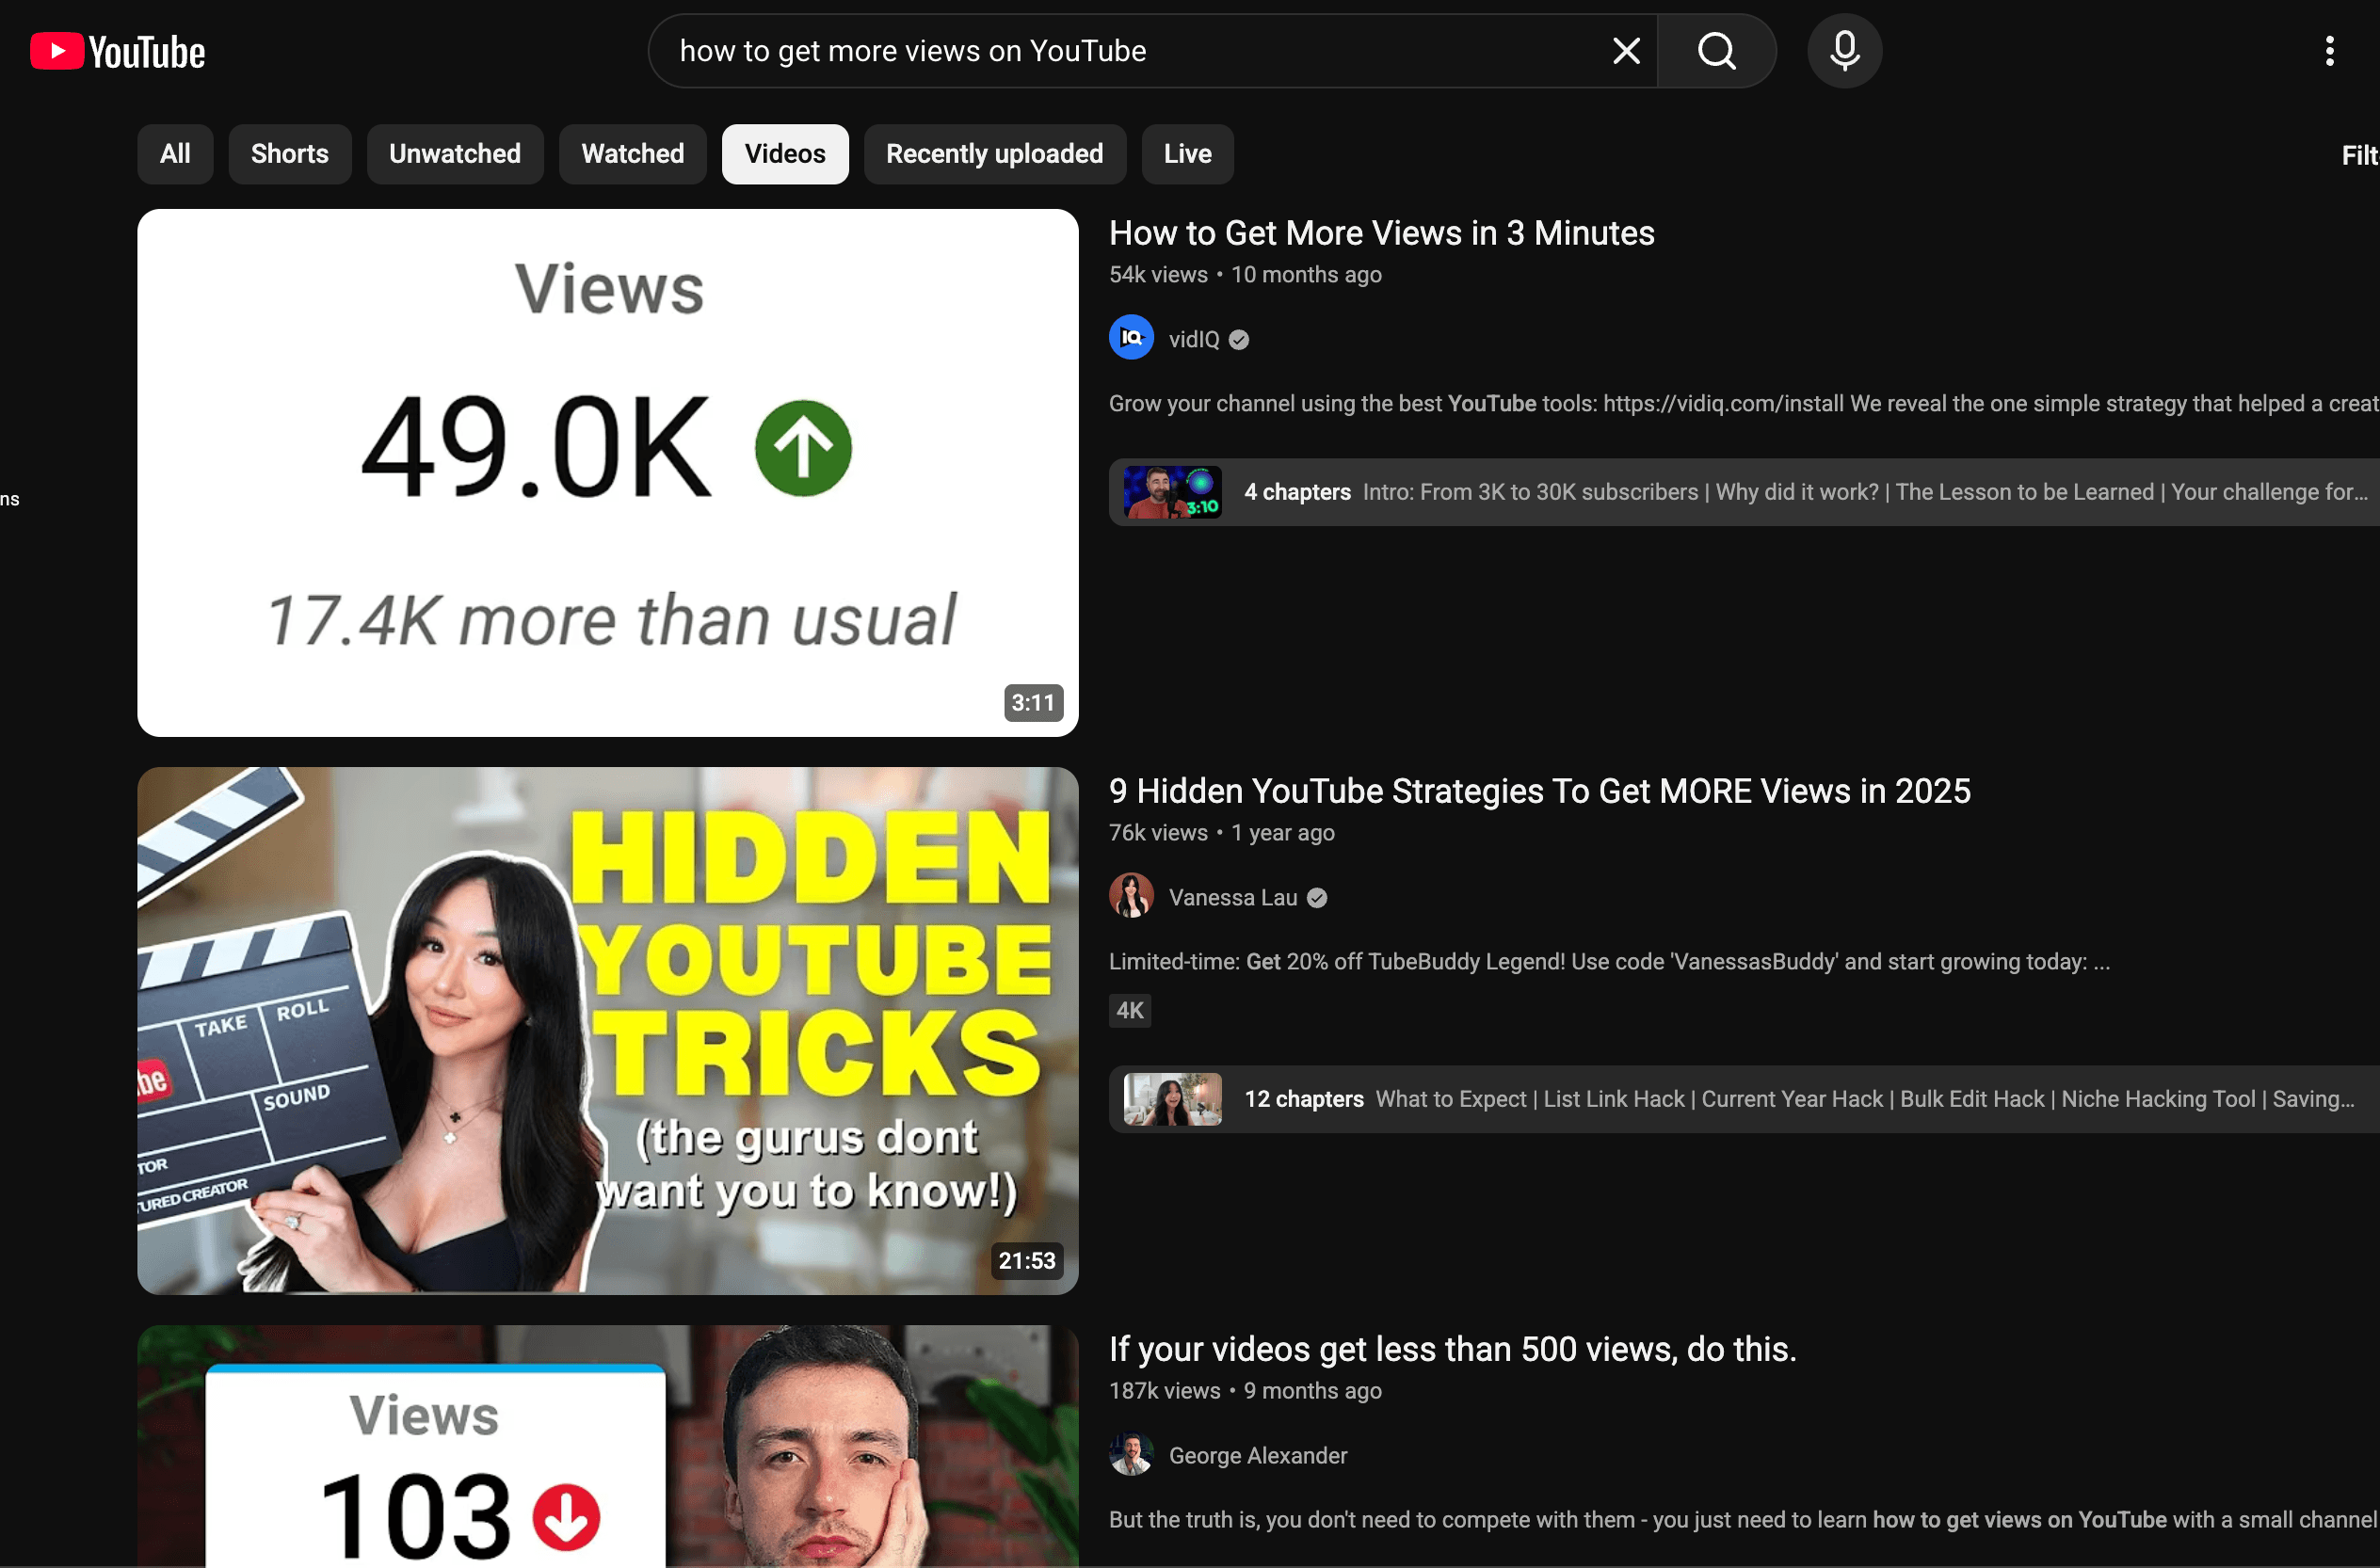
Task: Open the 3:10 chapter preview thumbnail
Action: coord(1172,492)
